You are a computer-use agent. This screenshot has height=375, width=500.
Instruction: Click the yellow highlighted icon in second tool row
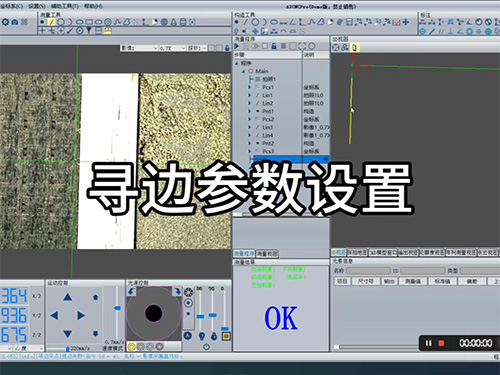108,31
